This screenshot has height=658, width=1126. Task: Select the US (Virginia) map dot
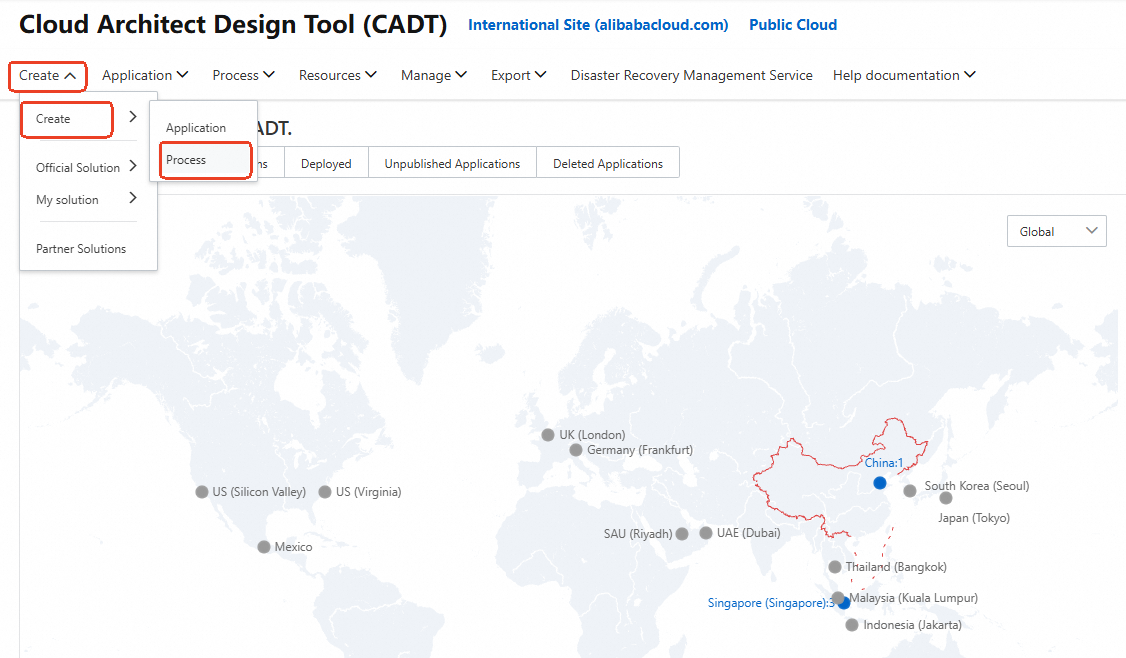(x=325, y=492)
